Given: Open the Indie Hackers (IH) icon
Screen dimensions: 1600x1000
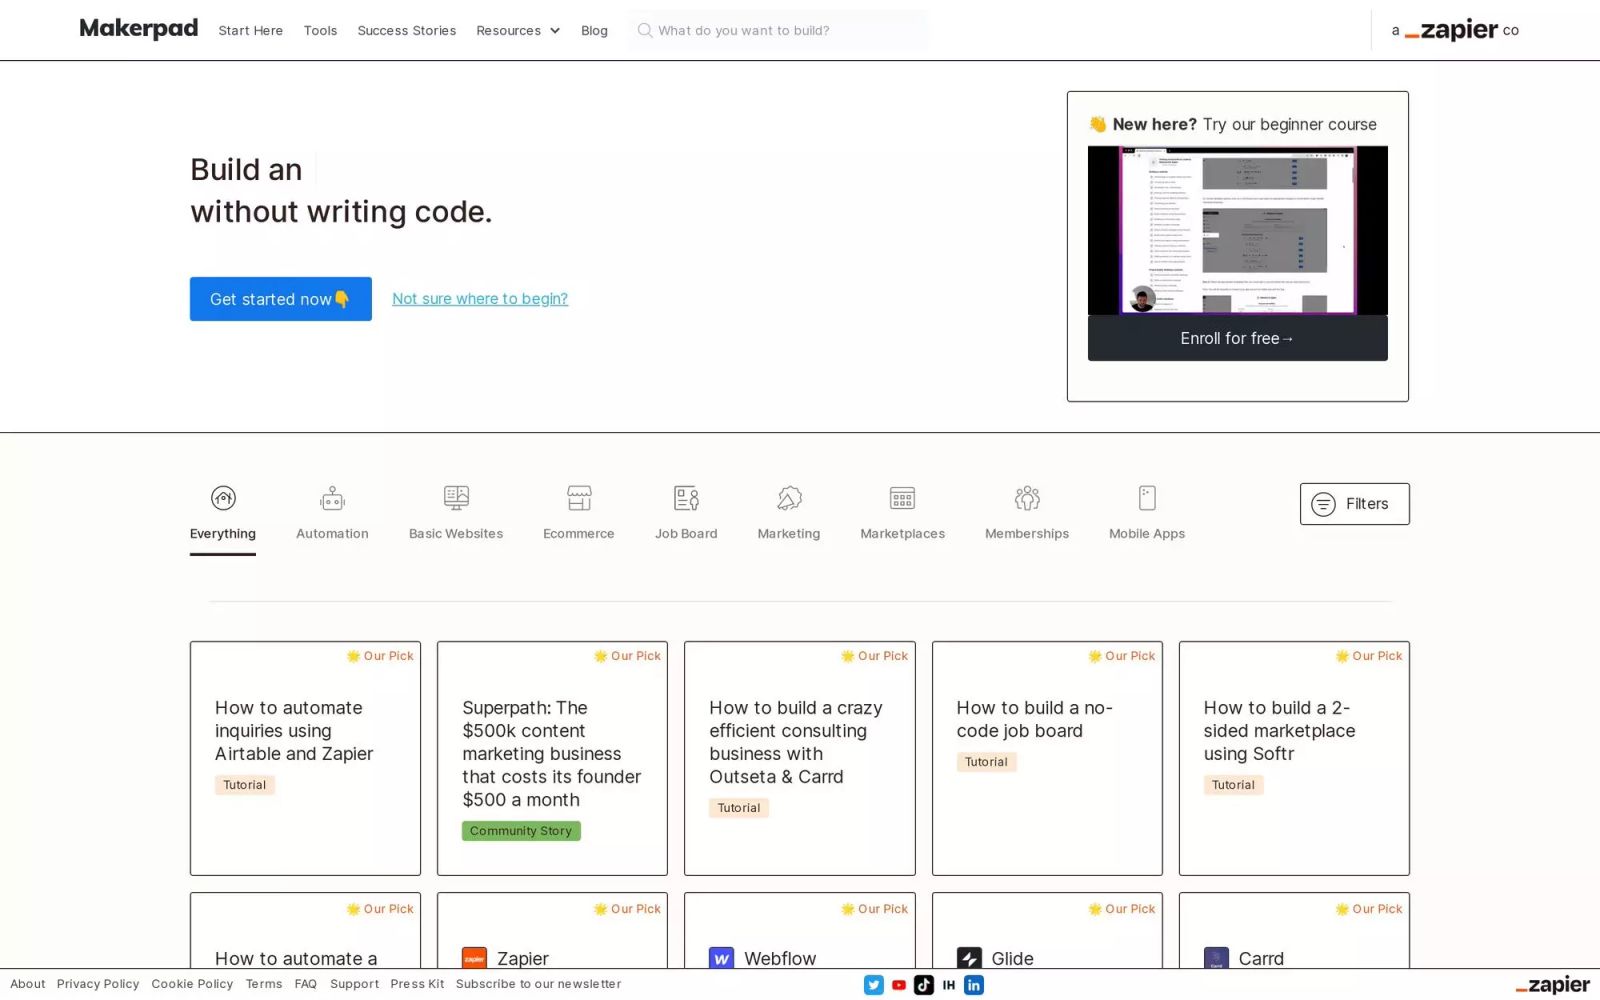Looking at the screenshot, I should point(949,985).
